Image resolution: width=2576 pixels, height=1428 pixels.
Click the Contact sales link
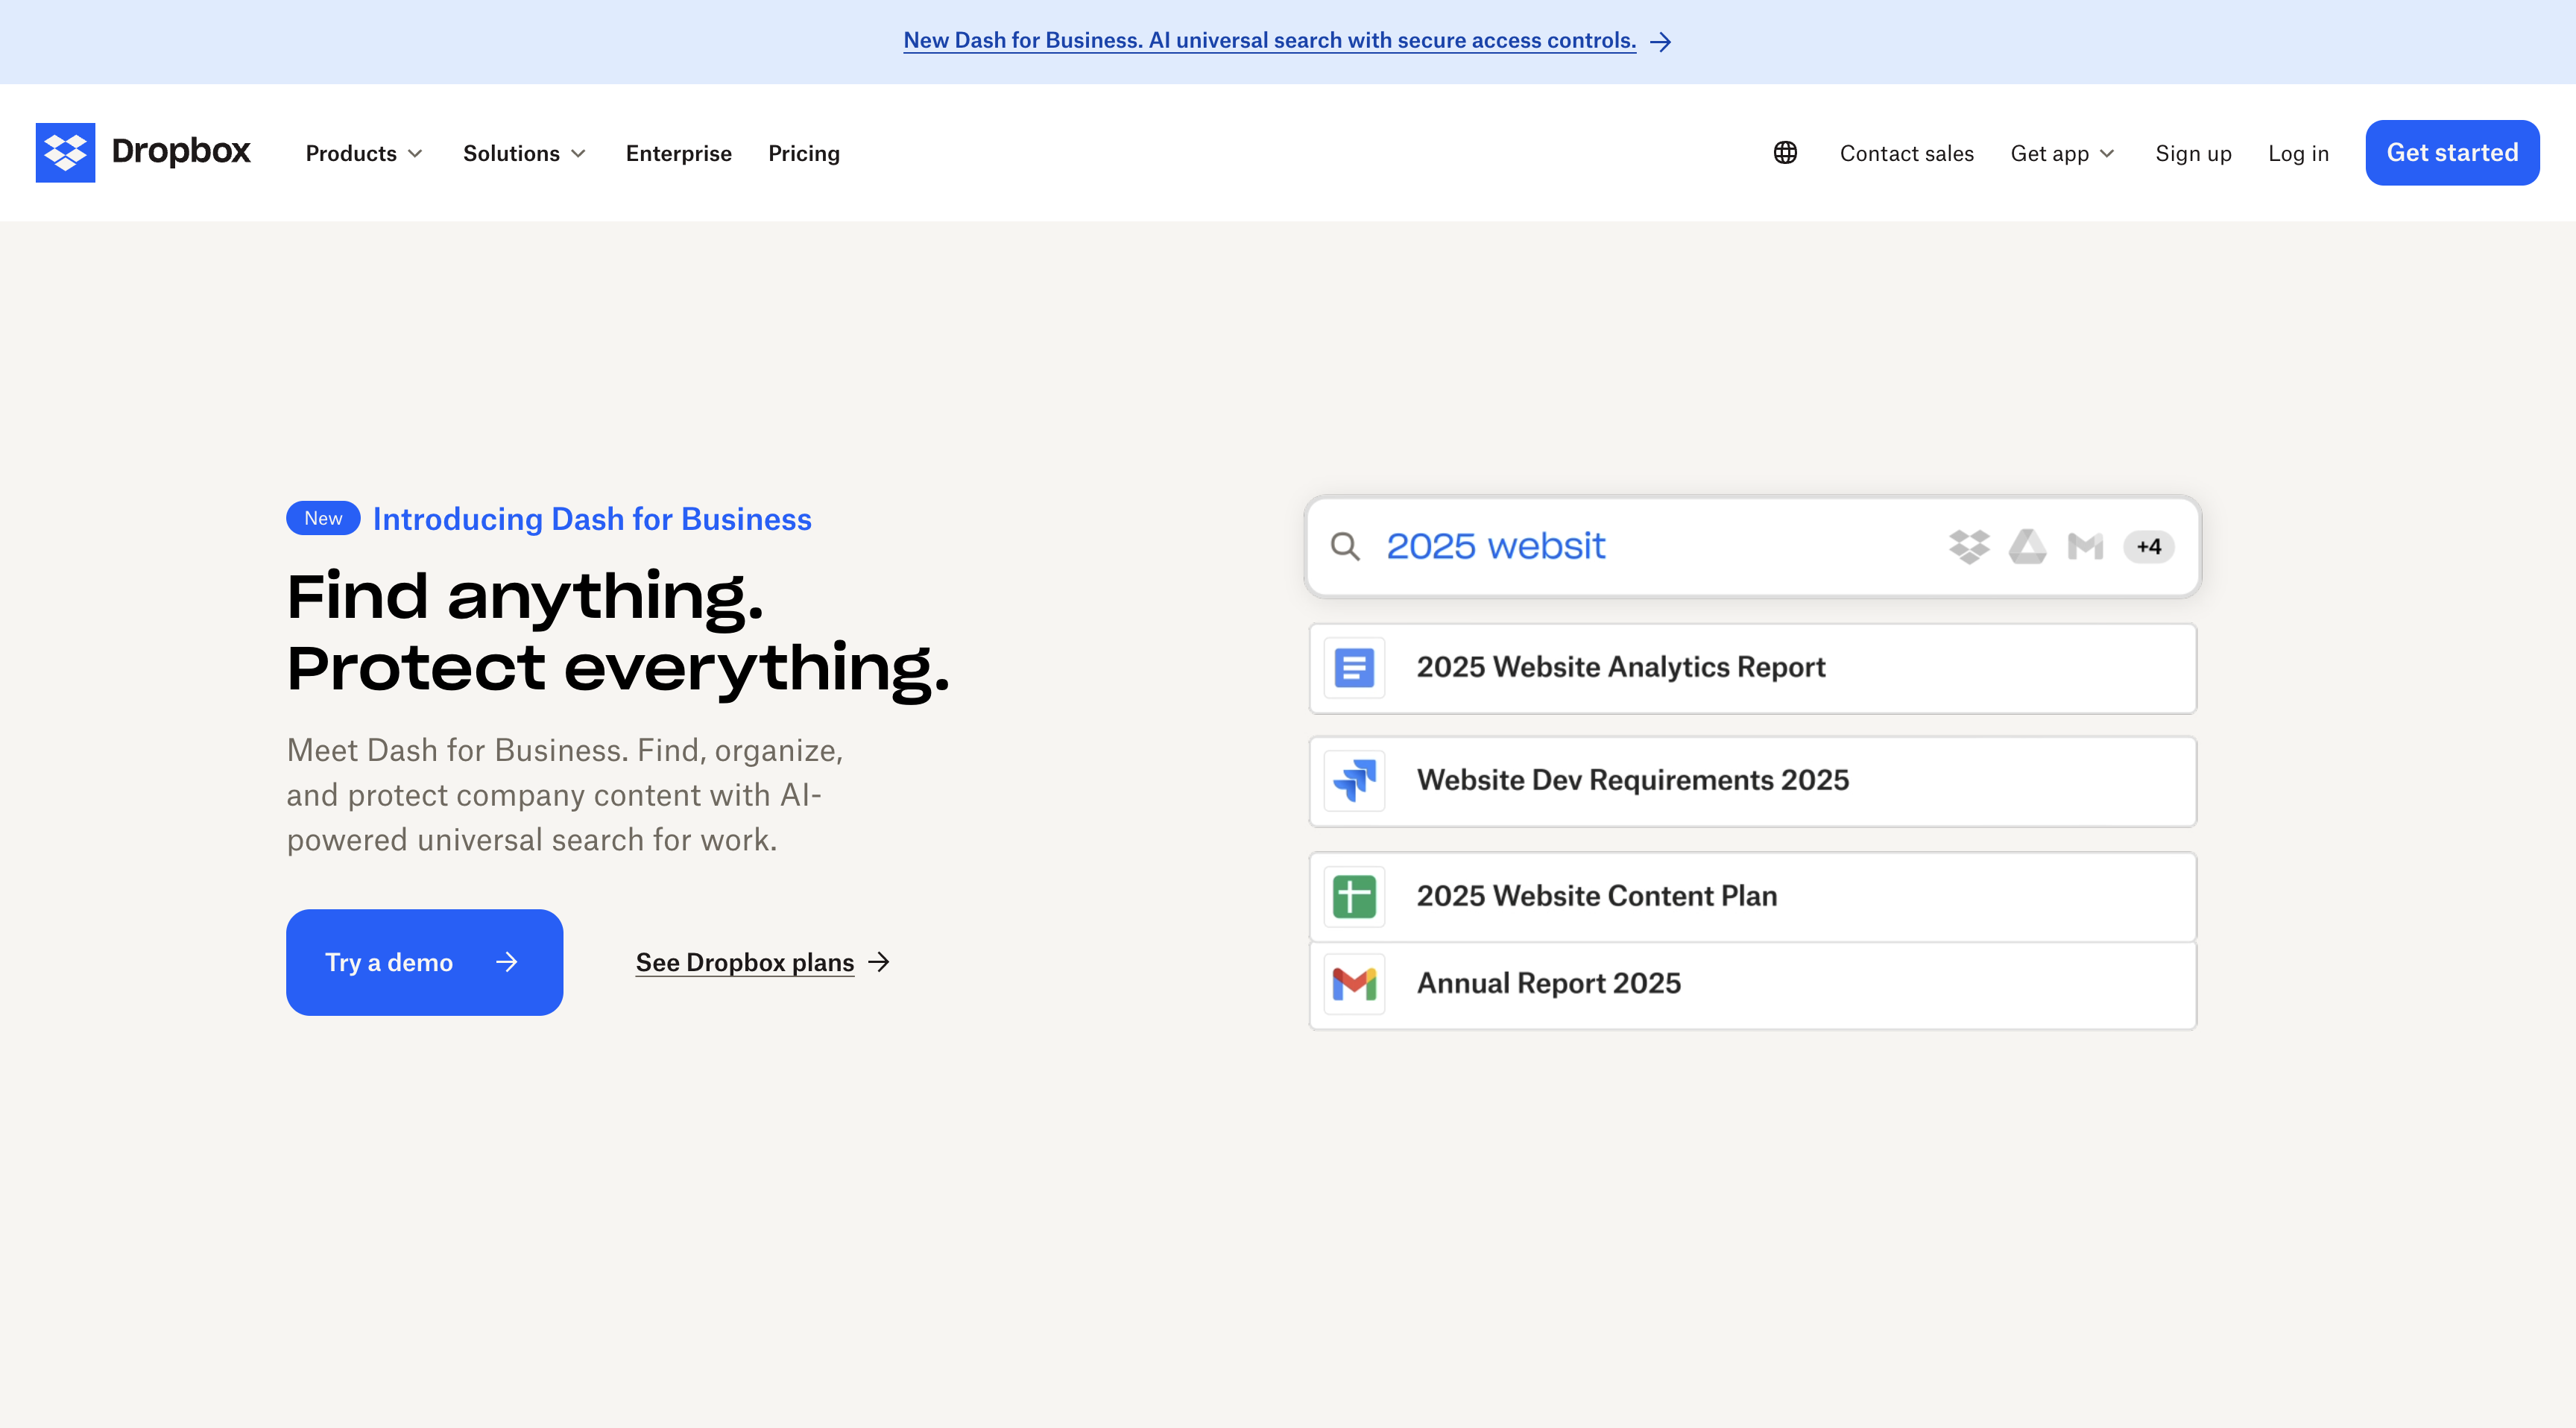tap(1906, 153)
